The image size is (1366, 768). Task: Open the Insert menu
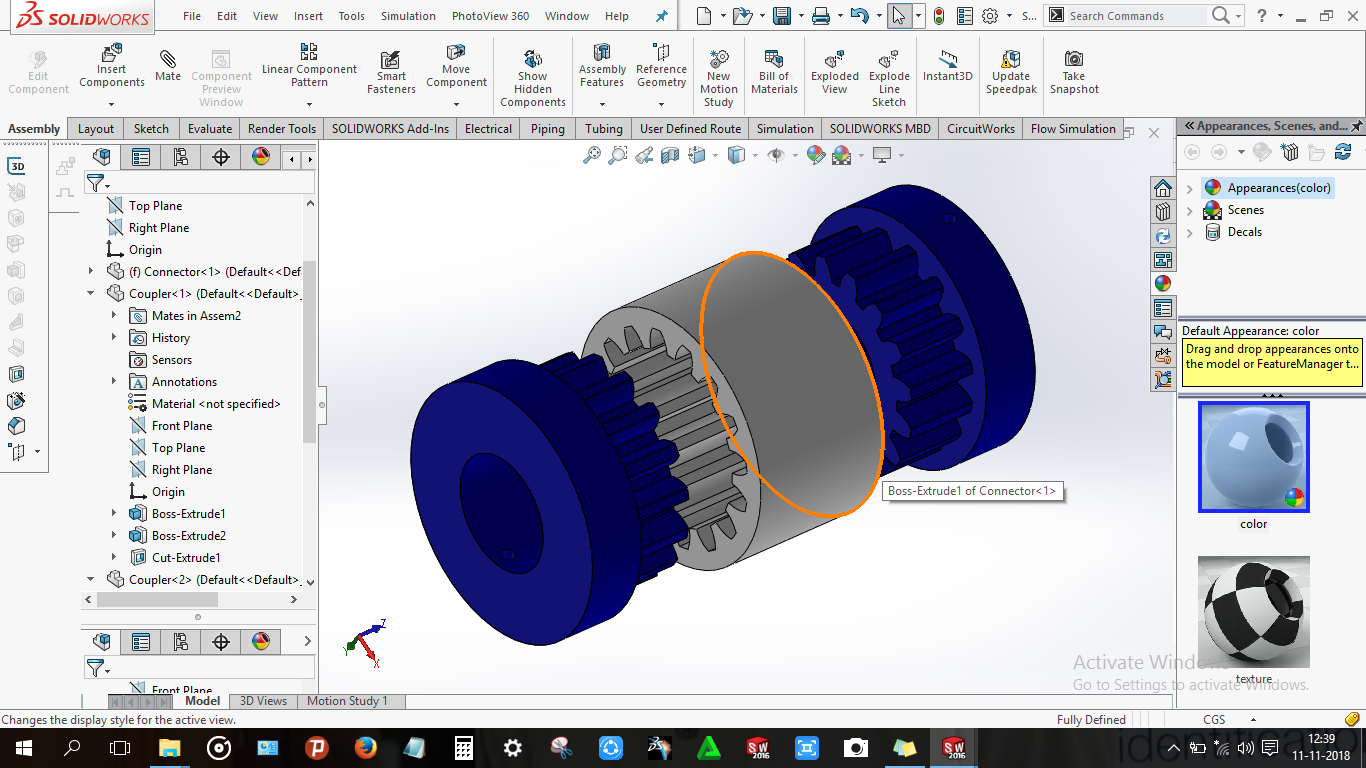(309, 16)
